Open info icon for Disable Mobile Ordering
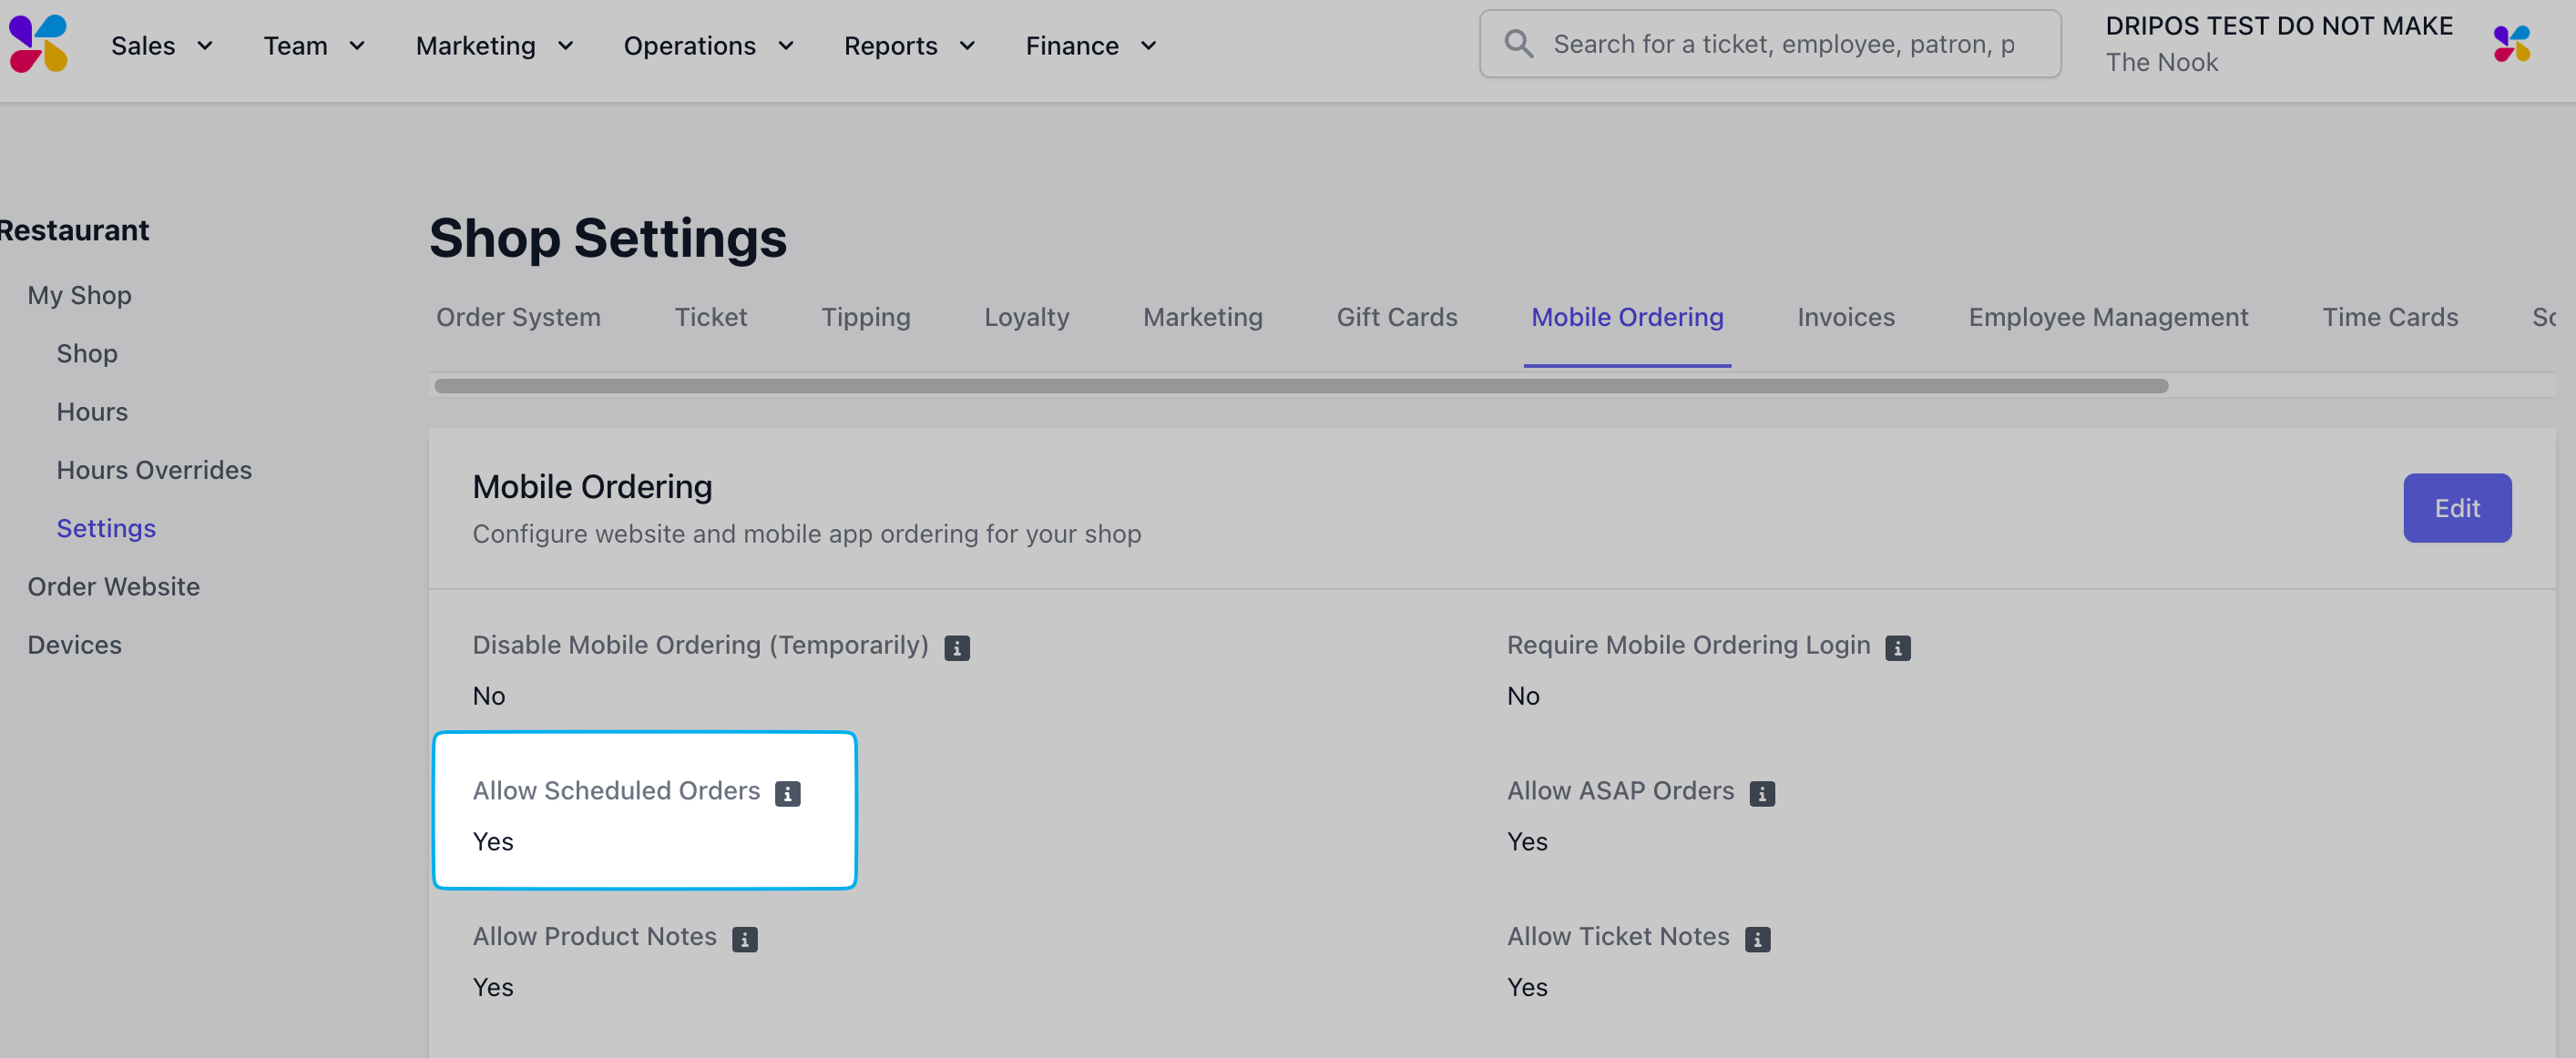Image resolution: width=2576 pixels, height=1058 pixels. [x=956, y=648]
